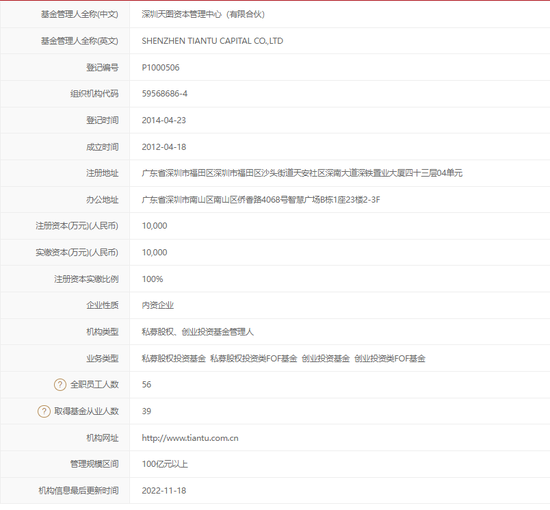Click the 注册资本实缴比例 label
The height and width of the screenshot is (510, 550).
click(86, 279)
